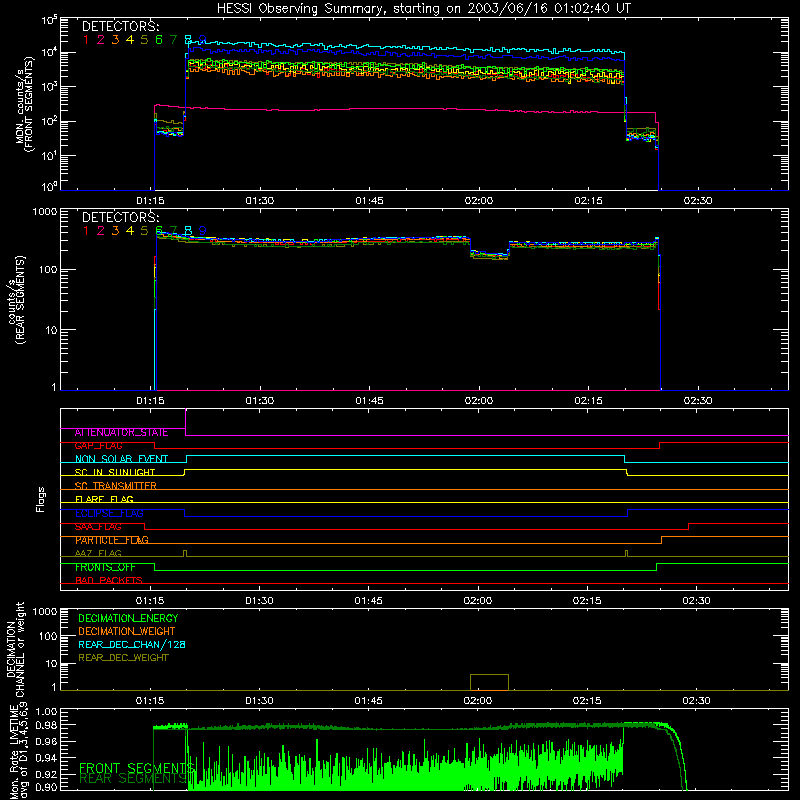Viewport: 800px width, 800px height.
Task: Click the SAA_FLAG label
Action: click(98, 527)
